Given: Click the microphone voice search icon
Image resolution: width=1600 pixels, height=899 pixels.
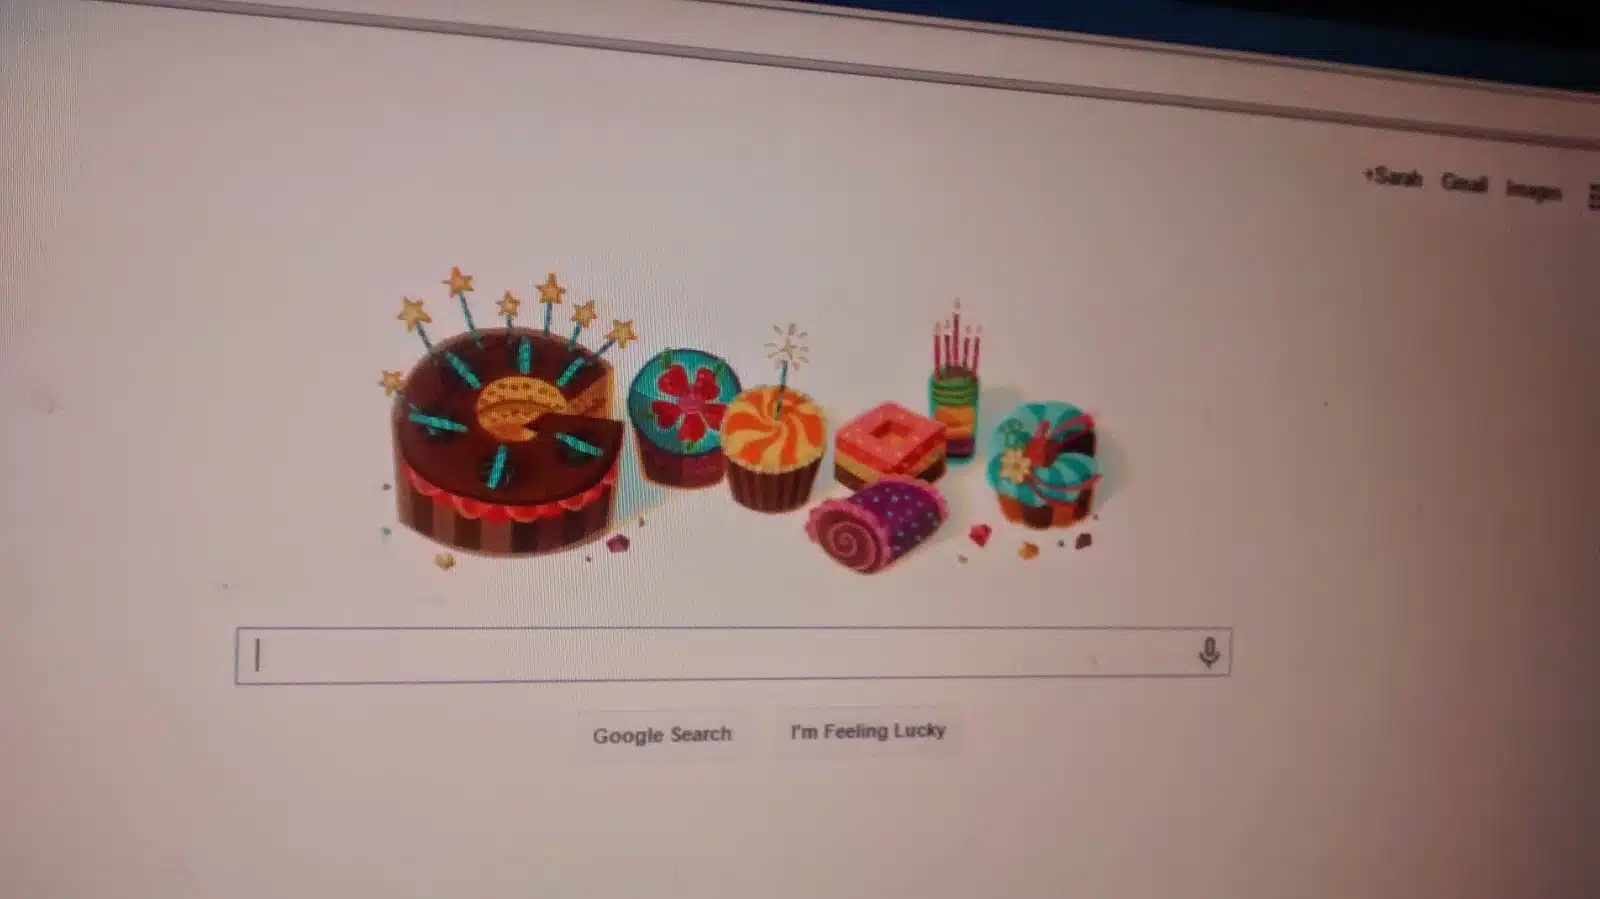Looking at the screenshot, I should tap(1209, 653).
